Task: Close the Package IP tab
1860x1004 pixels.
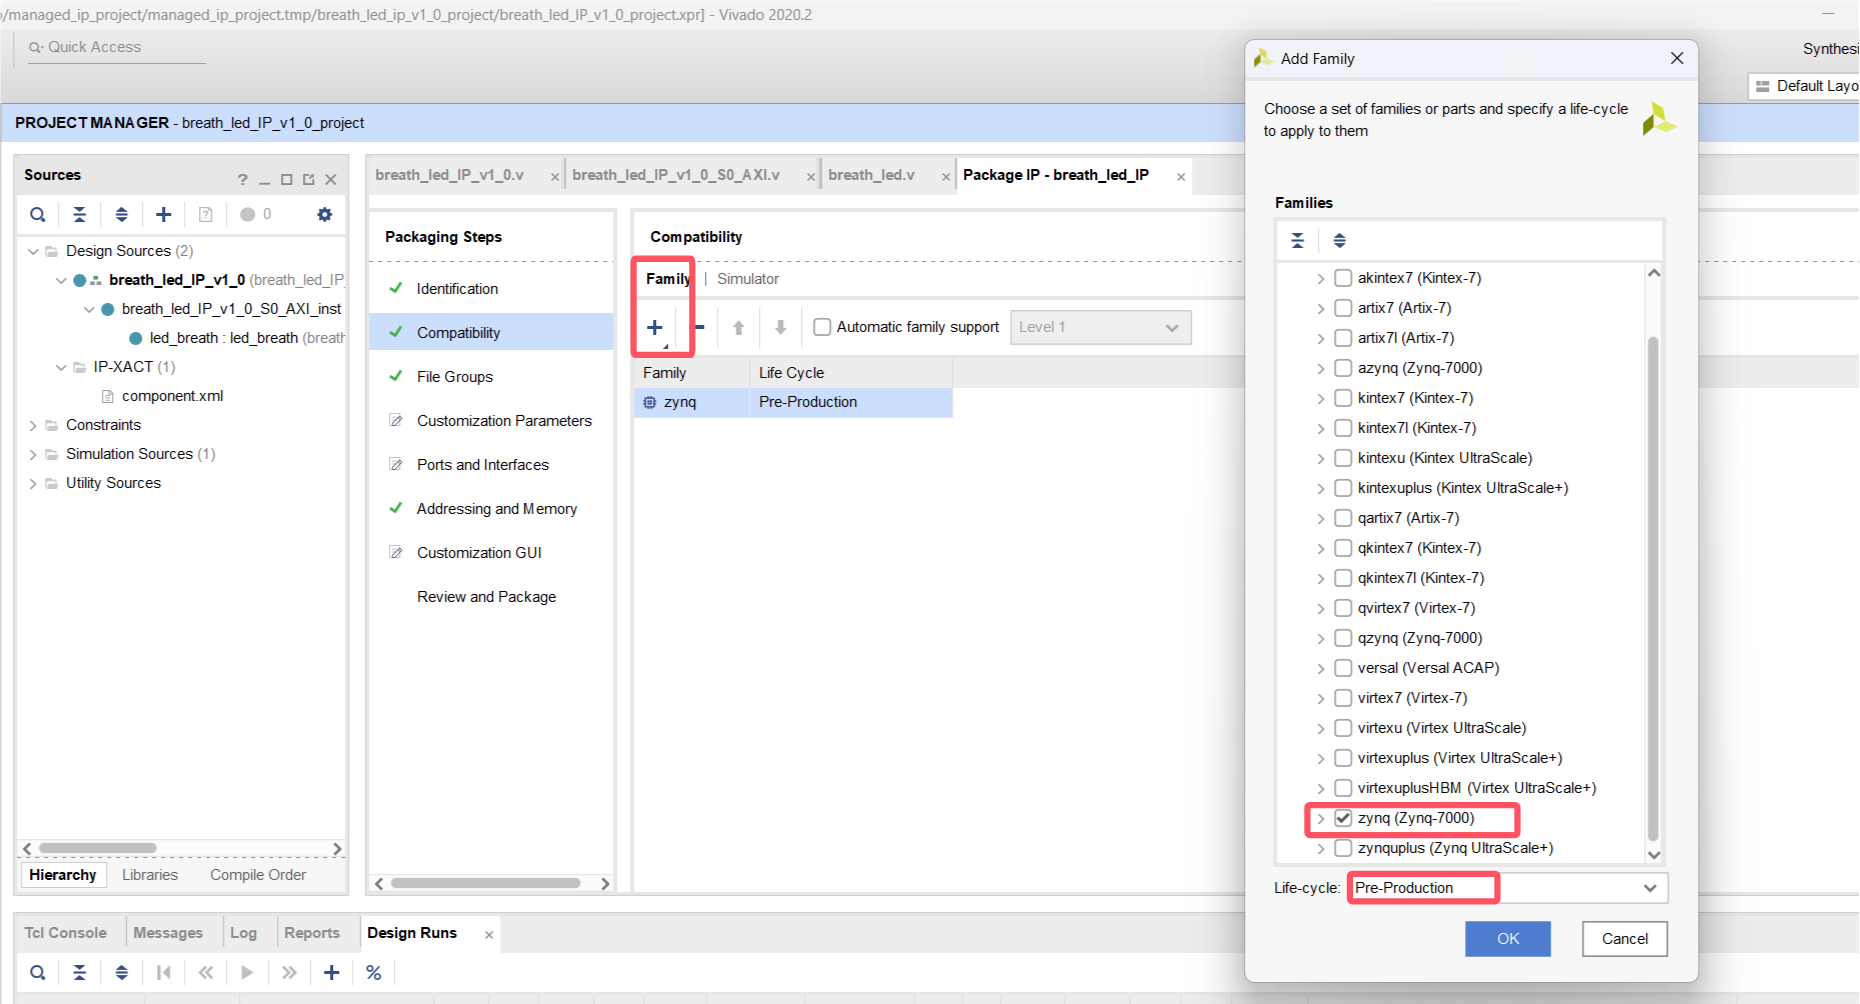Action: tap(1181, 177)
